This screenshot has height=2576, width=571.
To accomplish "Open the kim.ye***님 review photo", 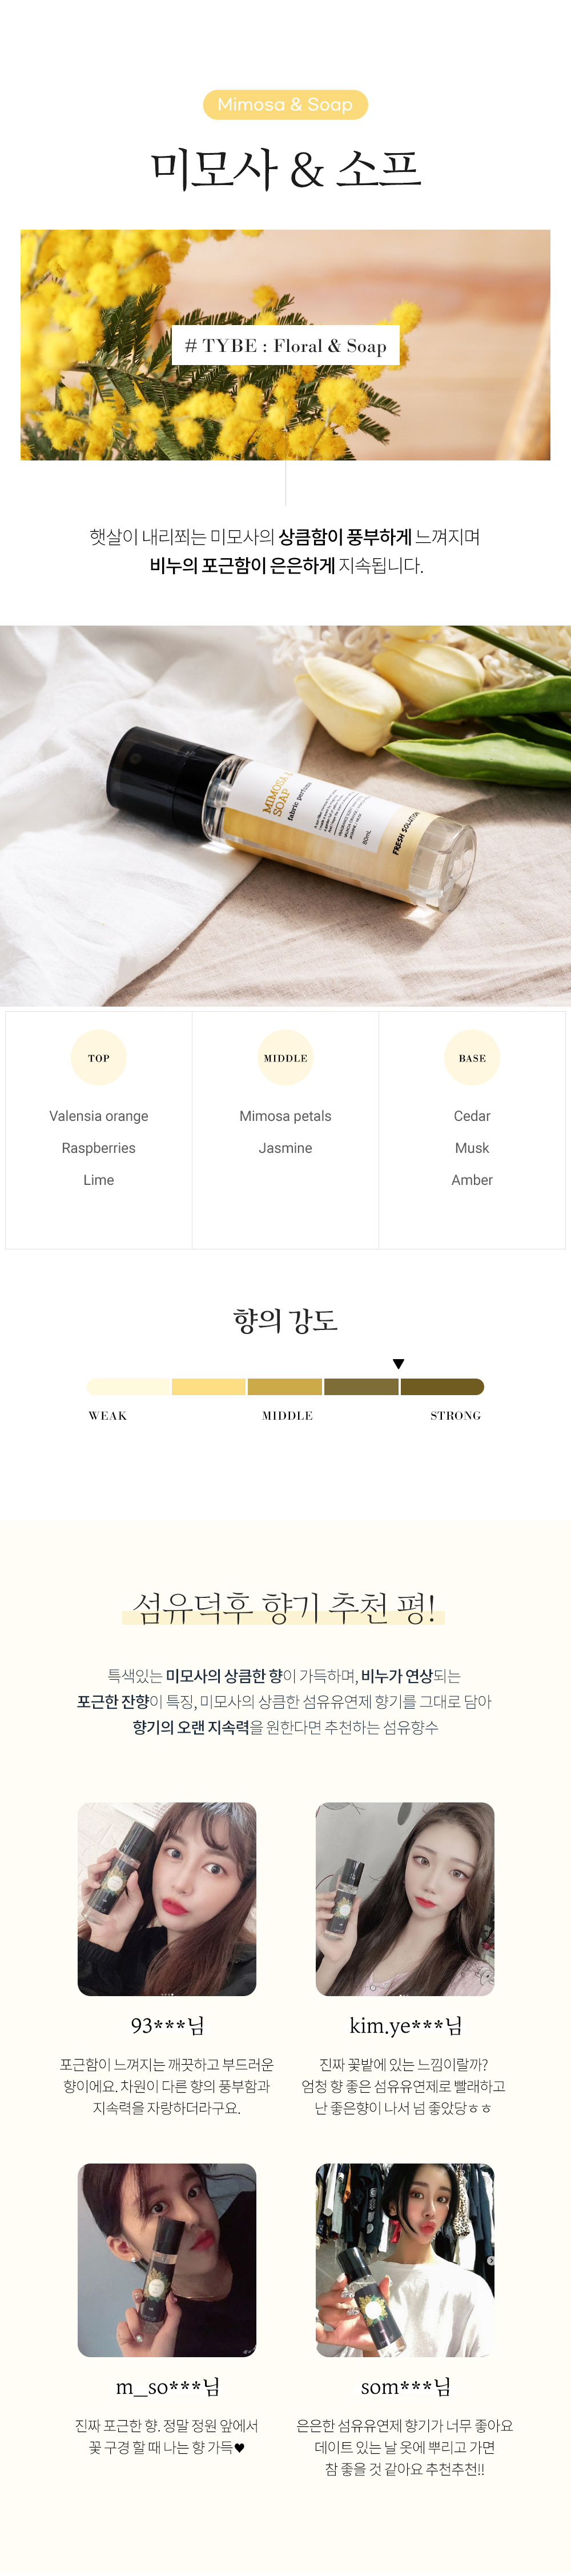I will click(405, 1899).
